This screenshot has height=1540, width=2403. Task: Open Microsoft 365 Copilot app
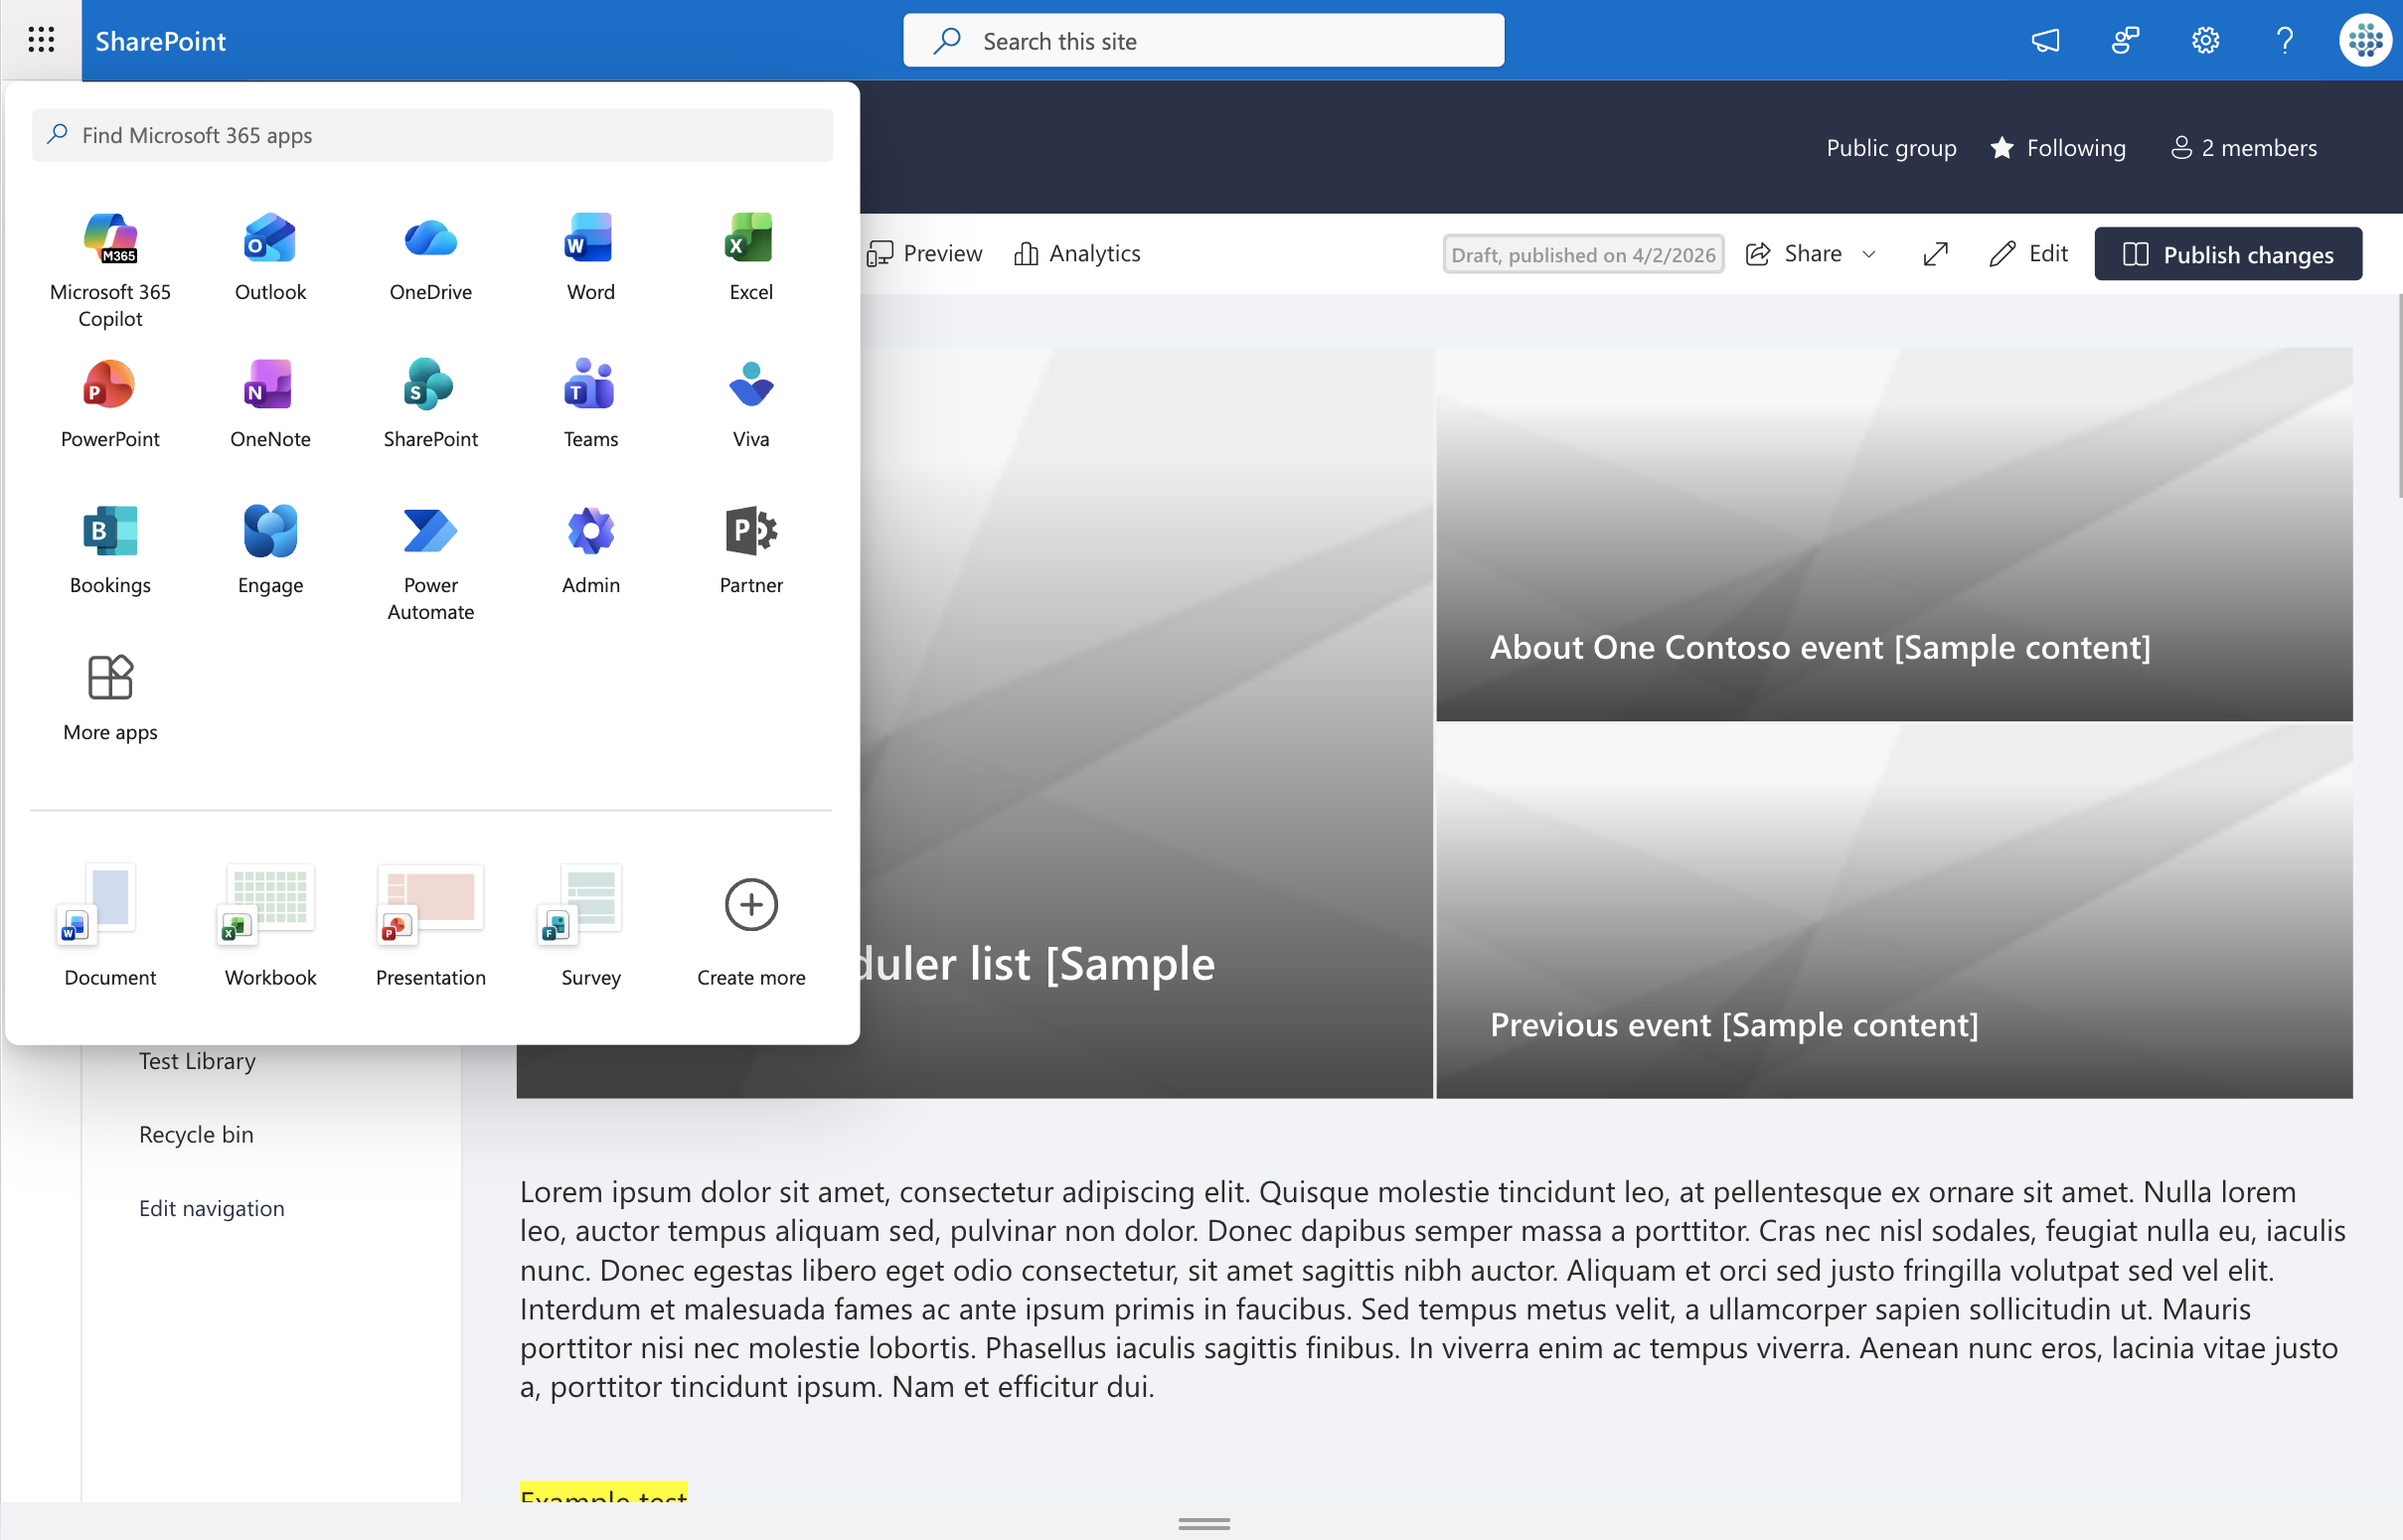110,268
